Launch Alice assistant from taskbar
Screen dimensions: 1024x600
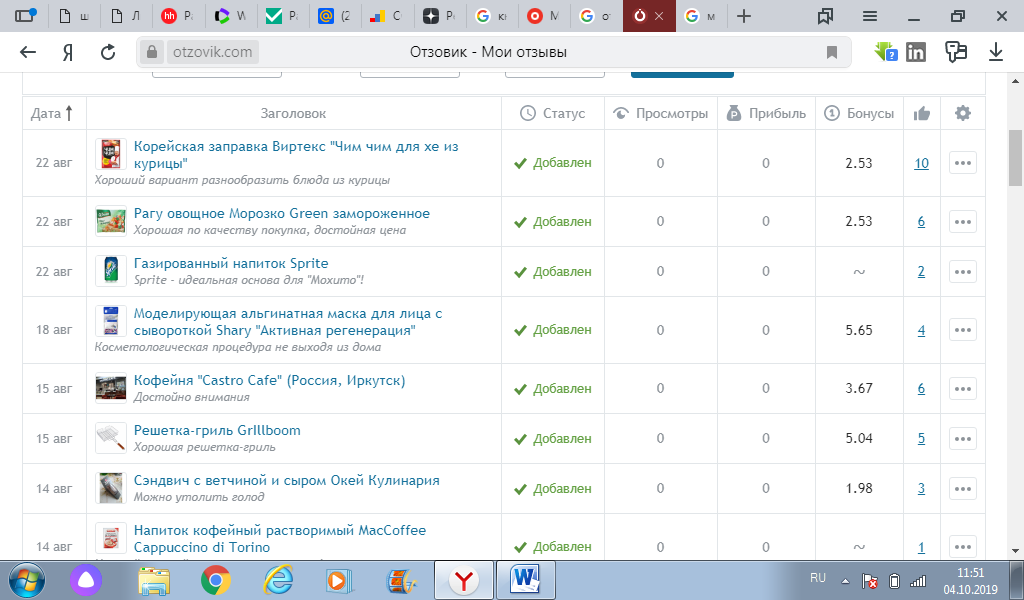click(x=86, y=580)
